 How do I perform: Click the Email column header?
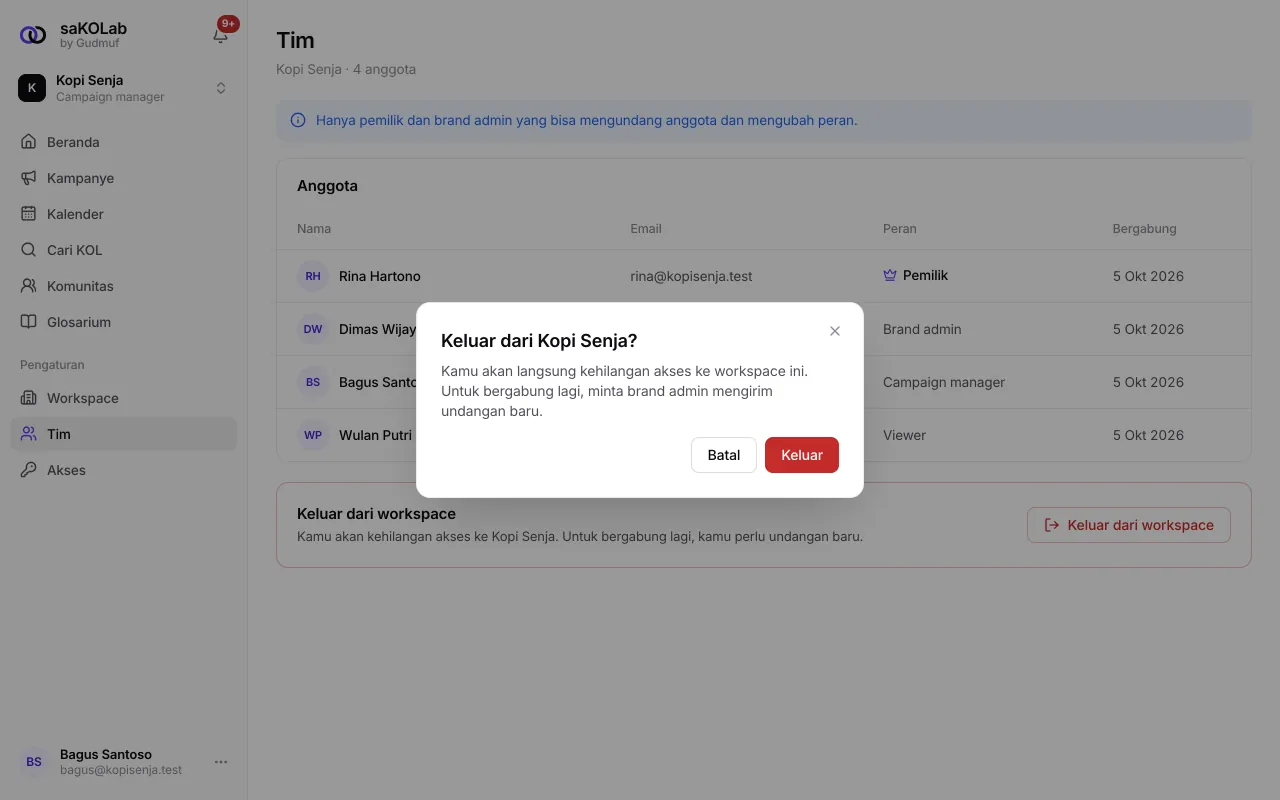click(646, 228)
